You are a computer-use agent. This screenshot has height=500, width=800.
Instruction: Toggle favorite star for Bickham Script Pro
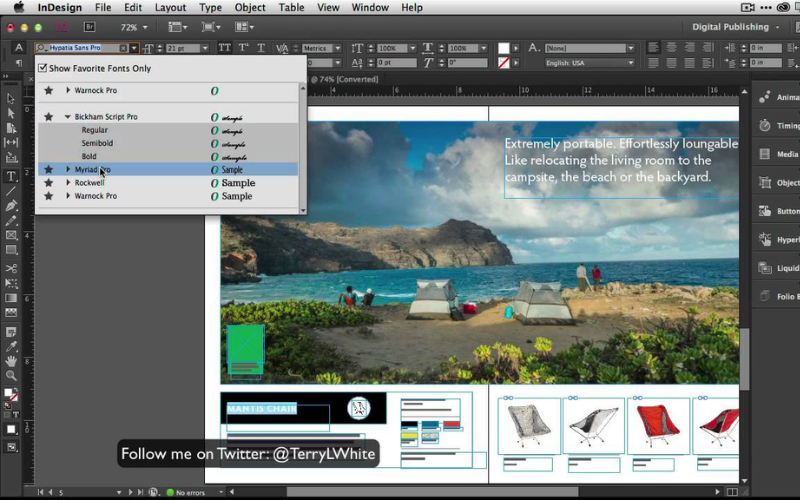[47, 117]
